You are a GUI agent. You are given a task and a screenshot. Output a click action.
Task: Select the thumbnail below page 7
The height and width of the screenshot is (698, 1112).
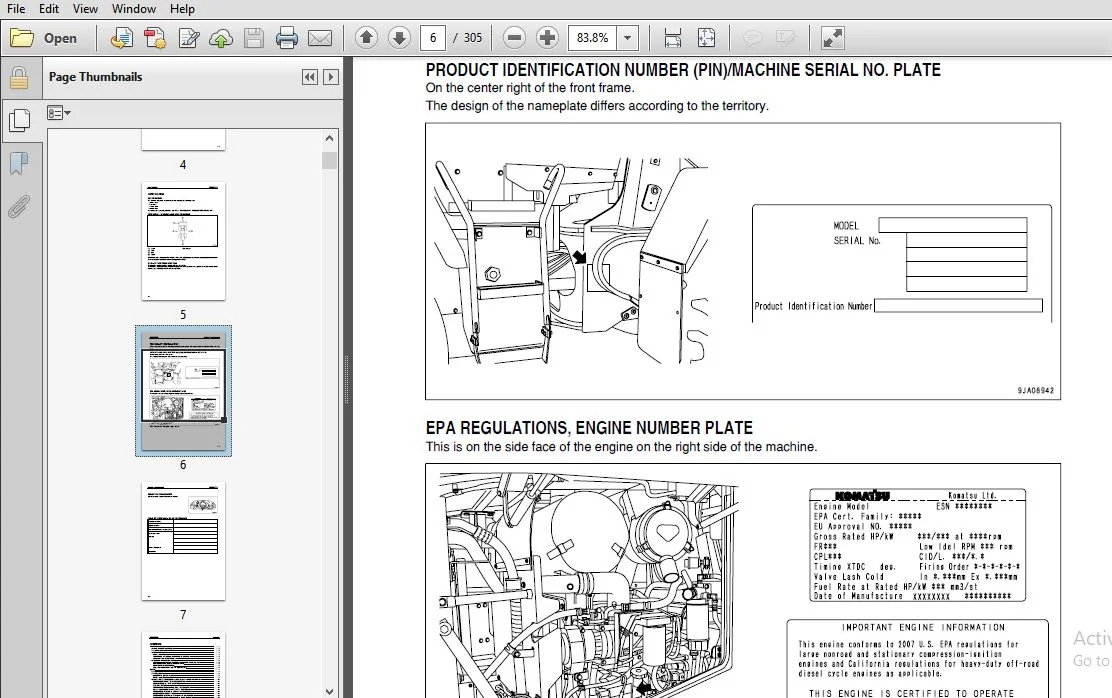click(x=183, y=665)
